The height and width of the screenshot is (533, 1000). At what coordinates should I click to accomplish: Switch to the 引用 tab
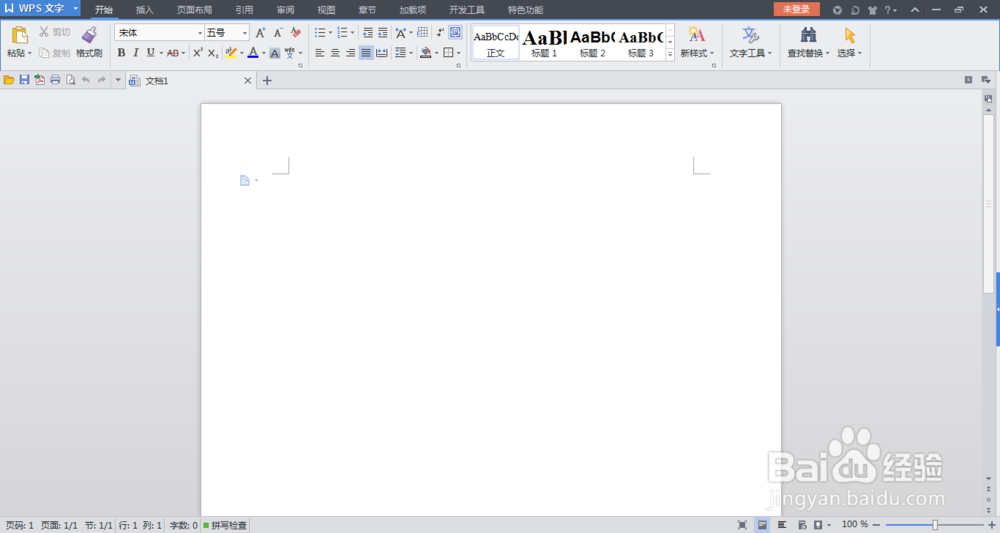244,10
